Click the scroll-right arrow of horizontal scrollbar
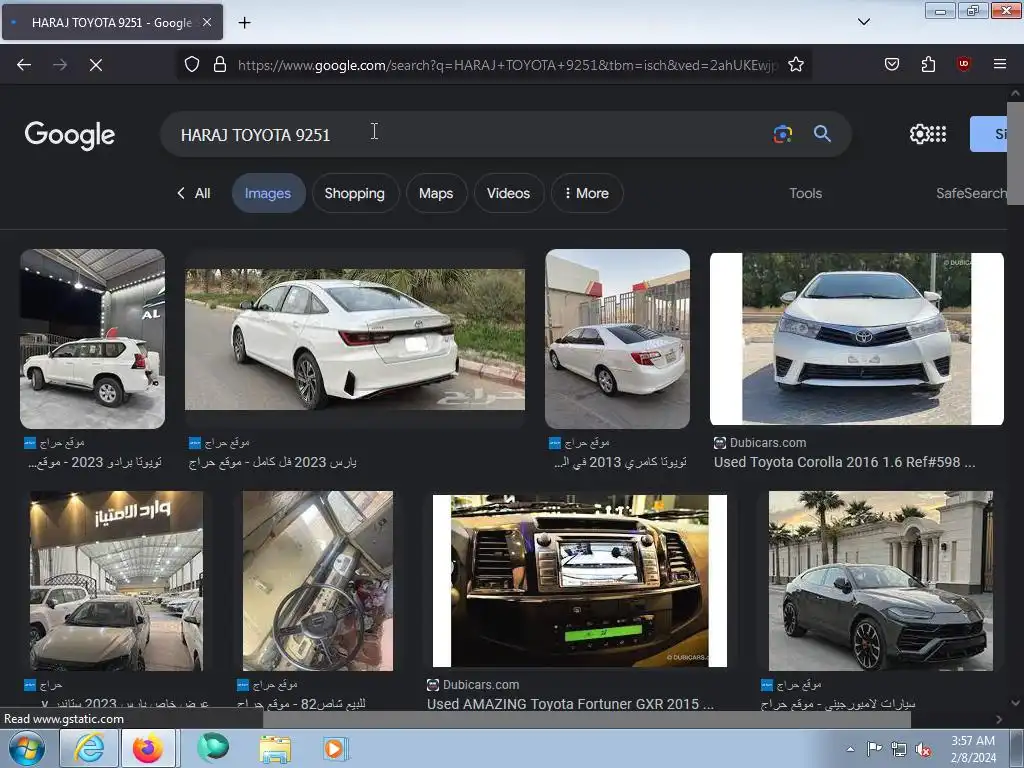Image resolution: width=1024 pixels, height=768 pixels. pos(999,719)
